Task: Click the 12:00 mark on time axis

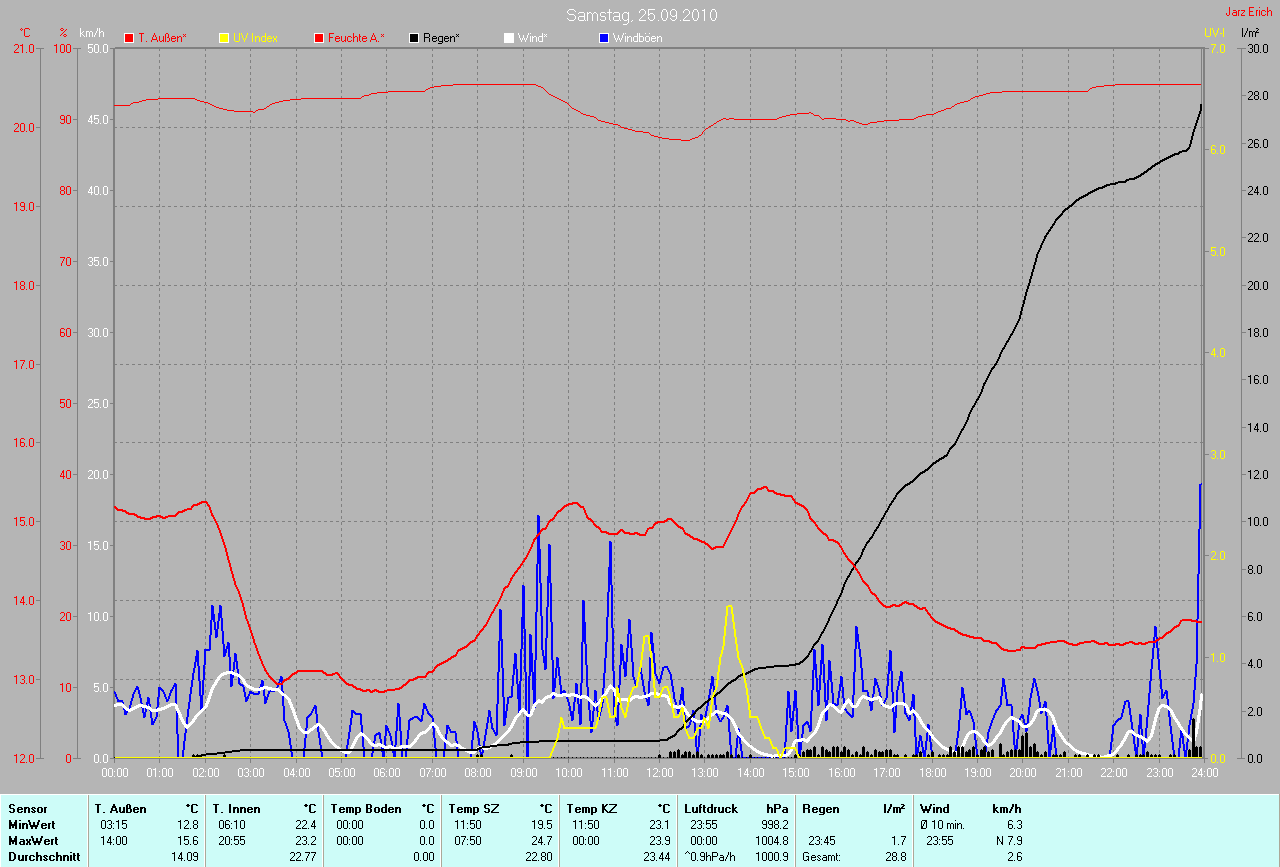Action: 659,772
